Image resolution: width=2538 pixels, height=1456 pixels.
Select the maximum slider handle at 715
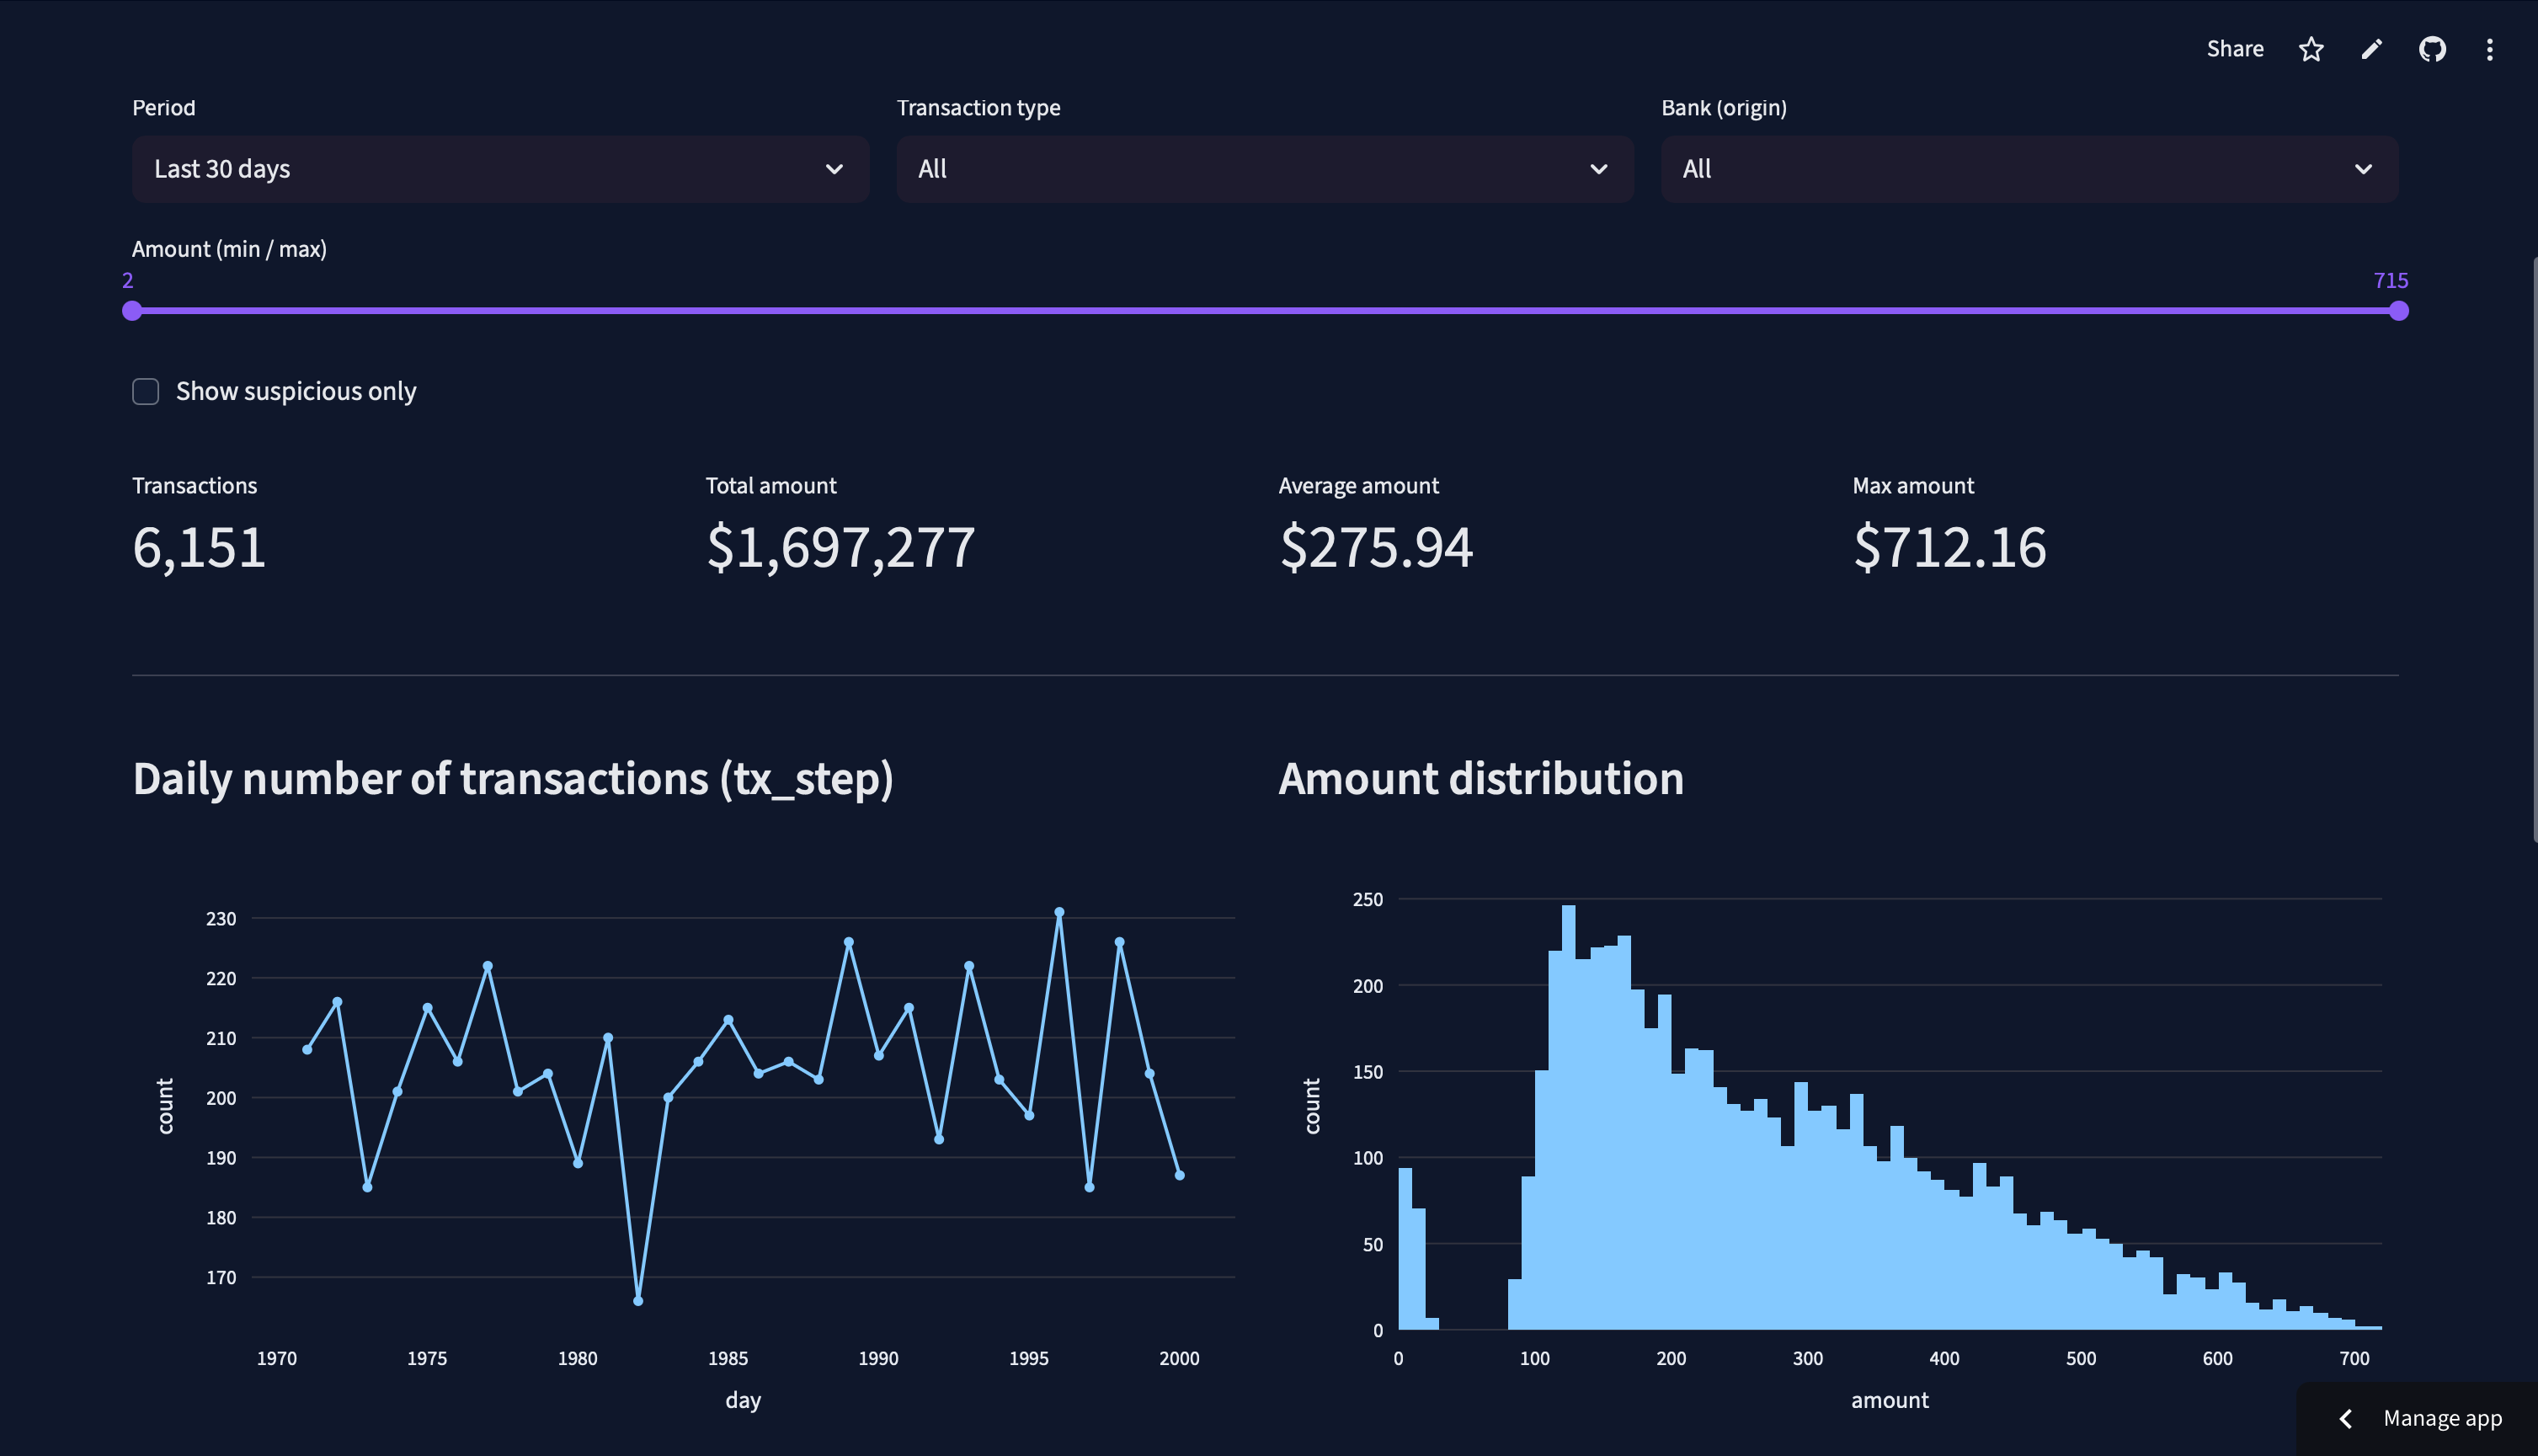coord(2399,311)
